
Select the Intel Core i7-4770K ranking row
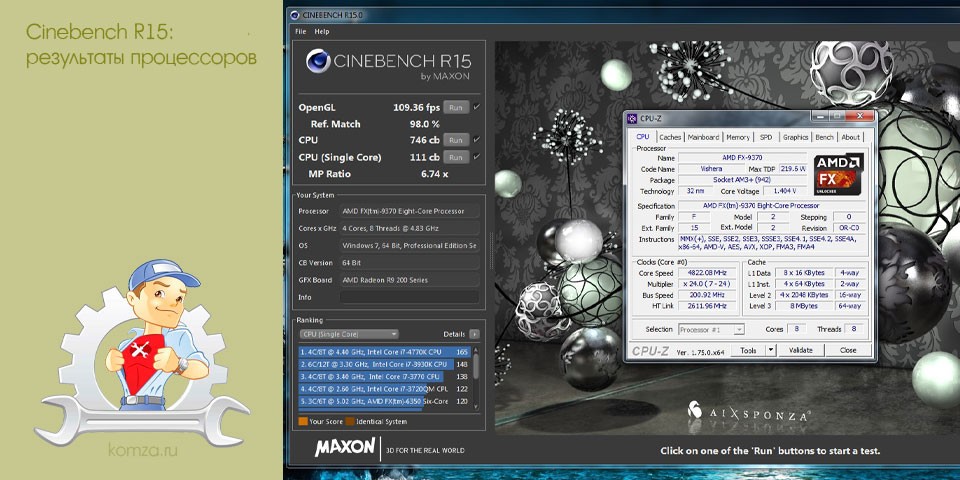tap(384, 352)
